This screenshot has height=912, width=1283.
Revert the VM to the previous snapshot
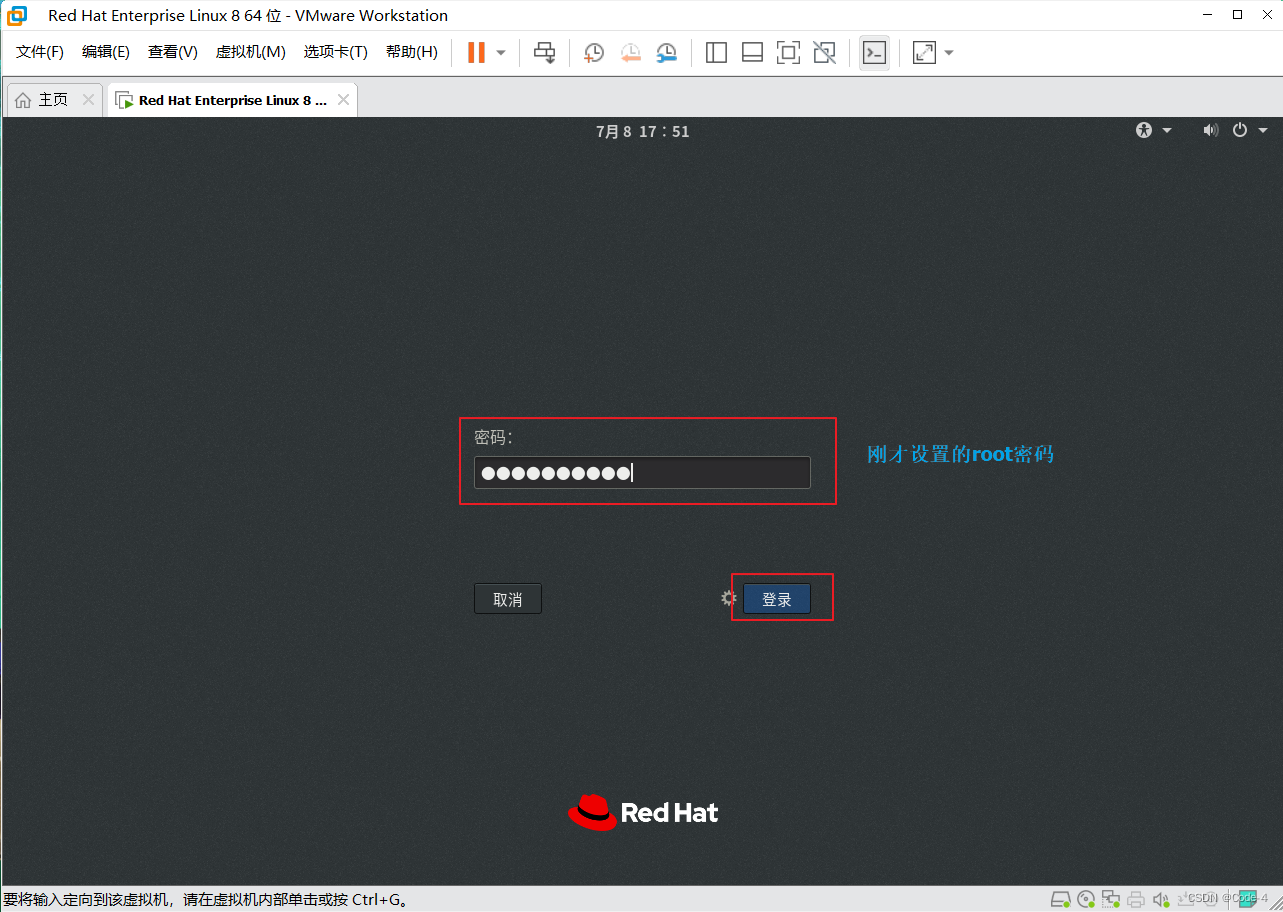point(631,53)
